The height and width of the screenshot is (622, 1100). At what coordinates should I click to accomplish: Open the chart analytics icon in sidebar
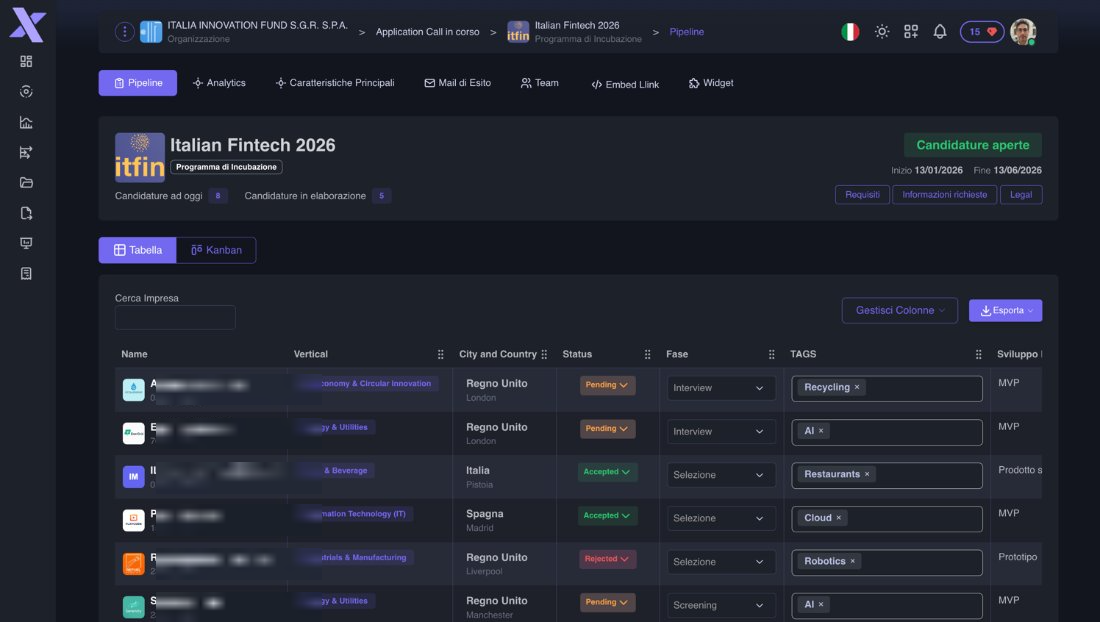pyautogui.click(x=26, y=122)
